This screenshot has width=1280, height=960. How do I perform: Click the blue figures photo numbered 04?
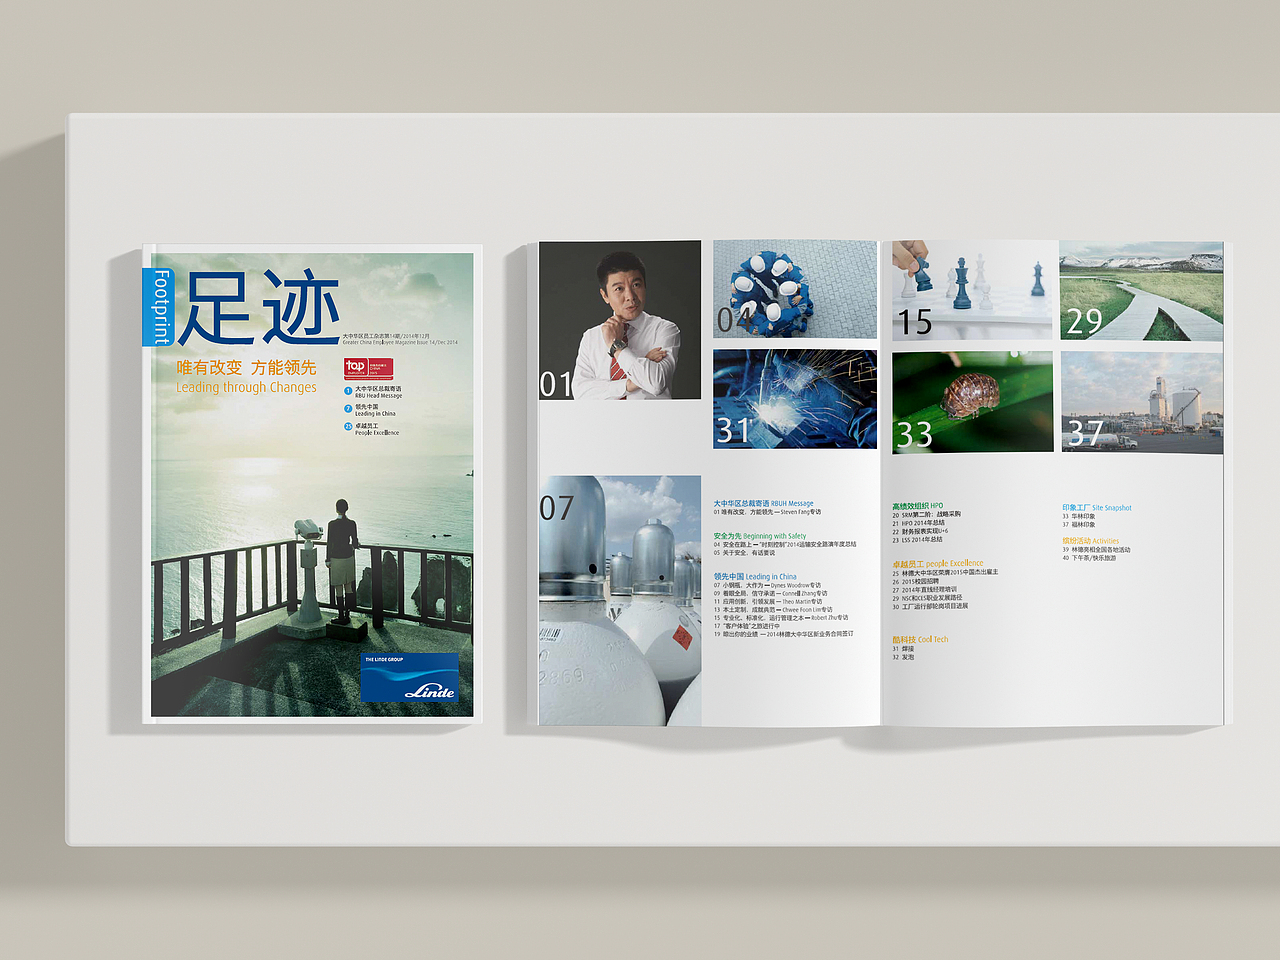[x=795, y=289]
